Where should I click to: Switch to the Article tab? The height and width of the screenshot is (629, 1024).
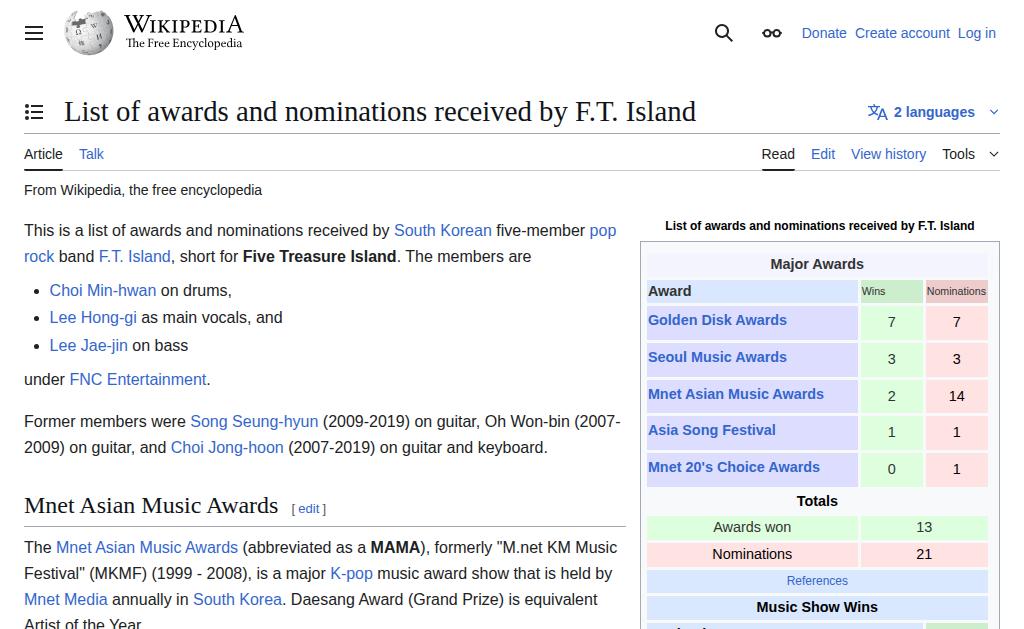tap(43, 154)
